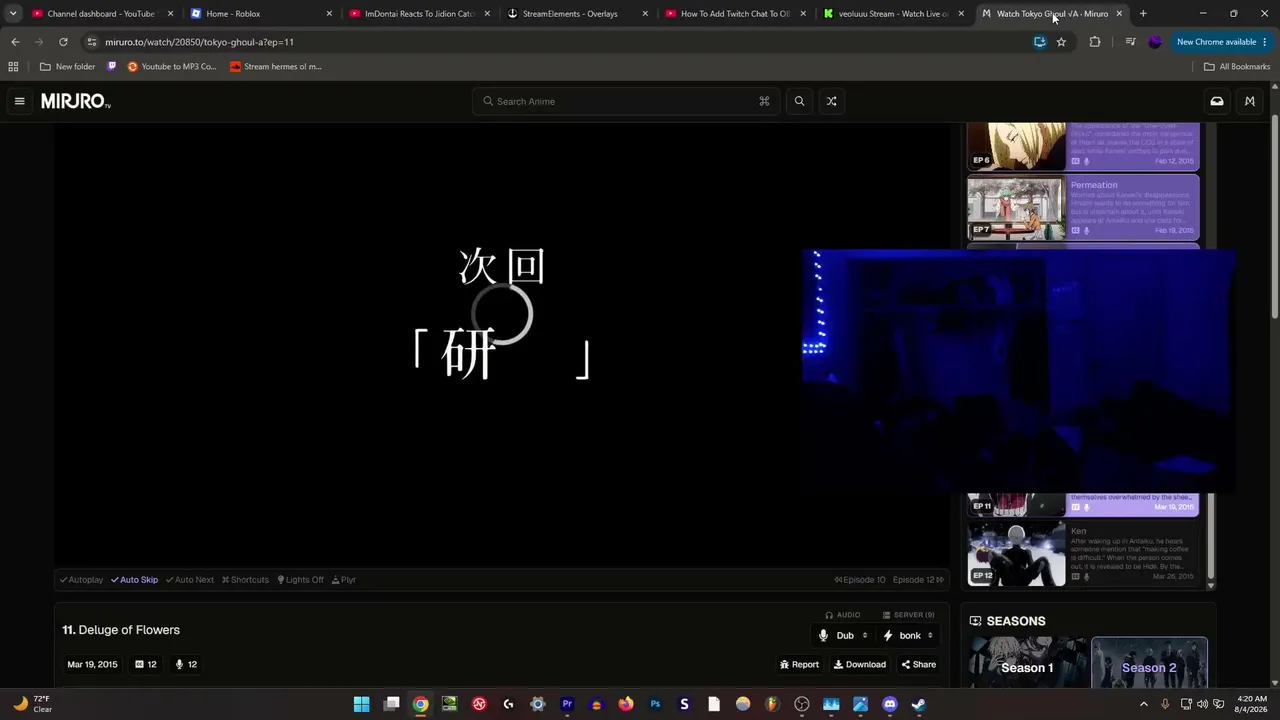This screenshot has width=1280, height=720.
Task: Open Chrome extensions puzzle icon
Action: pyautogui.click(x=1095, y=42)
